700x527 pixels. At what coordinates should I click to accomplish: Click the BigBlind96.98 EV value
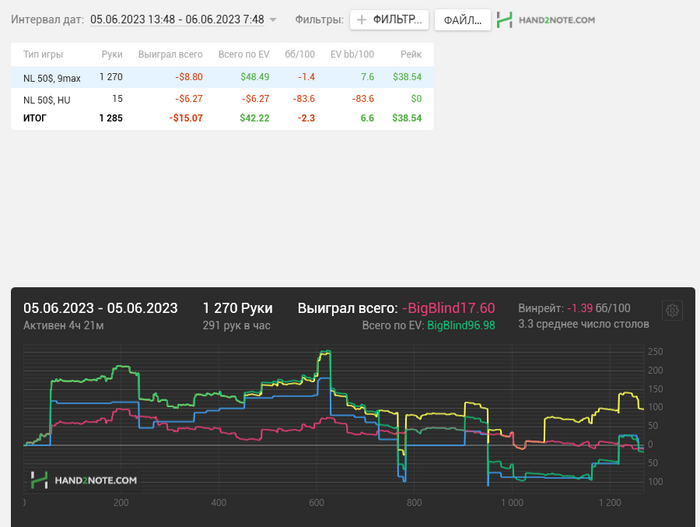461,326
